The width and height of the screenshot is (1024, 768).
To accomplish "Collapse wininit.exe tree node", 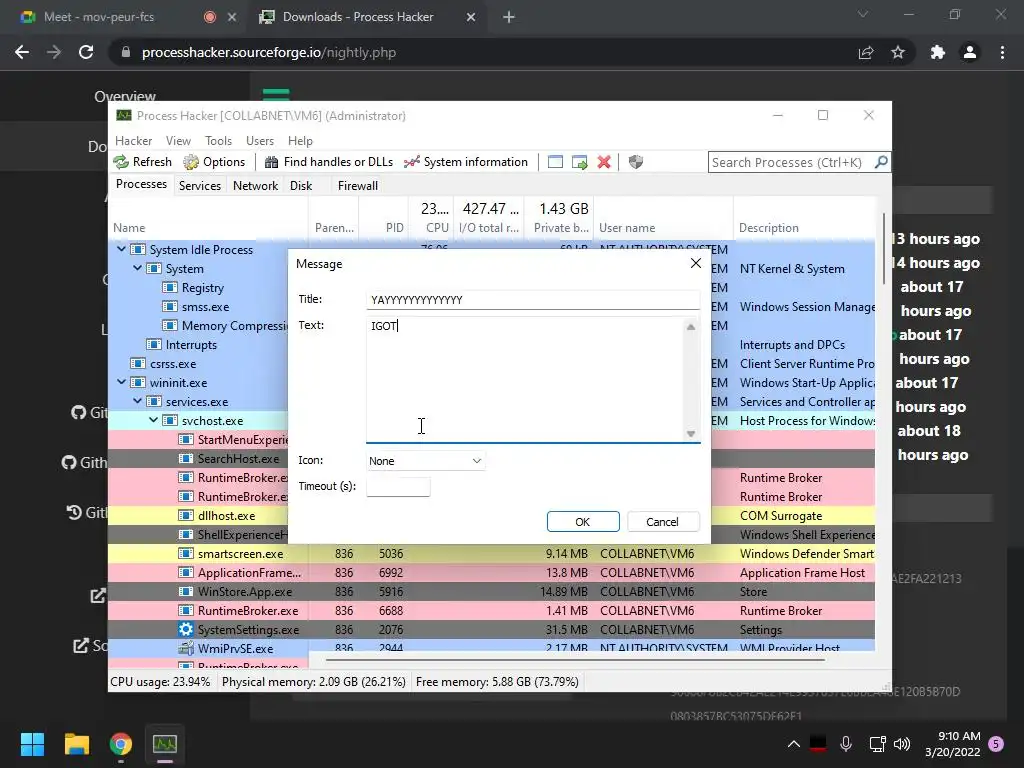I will pyautogui.click(x=121, y=382).
